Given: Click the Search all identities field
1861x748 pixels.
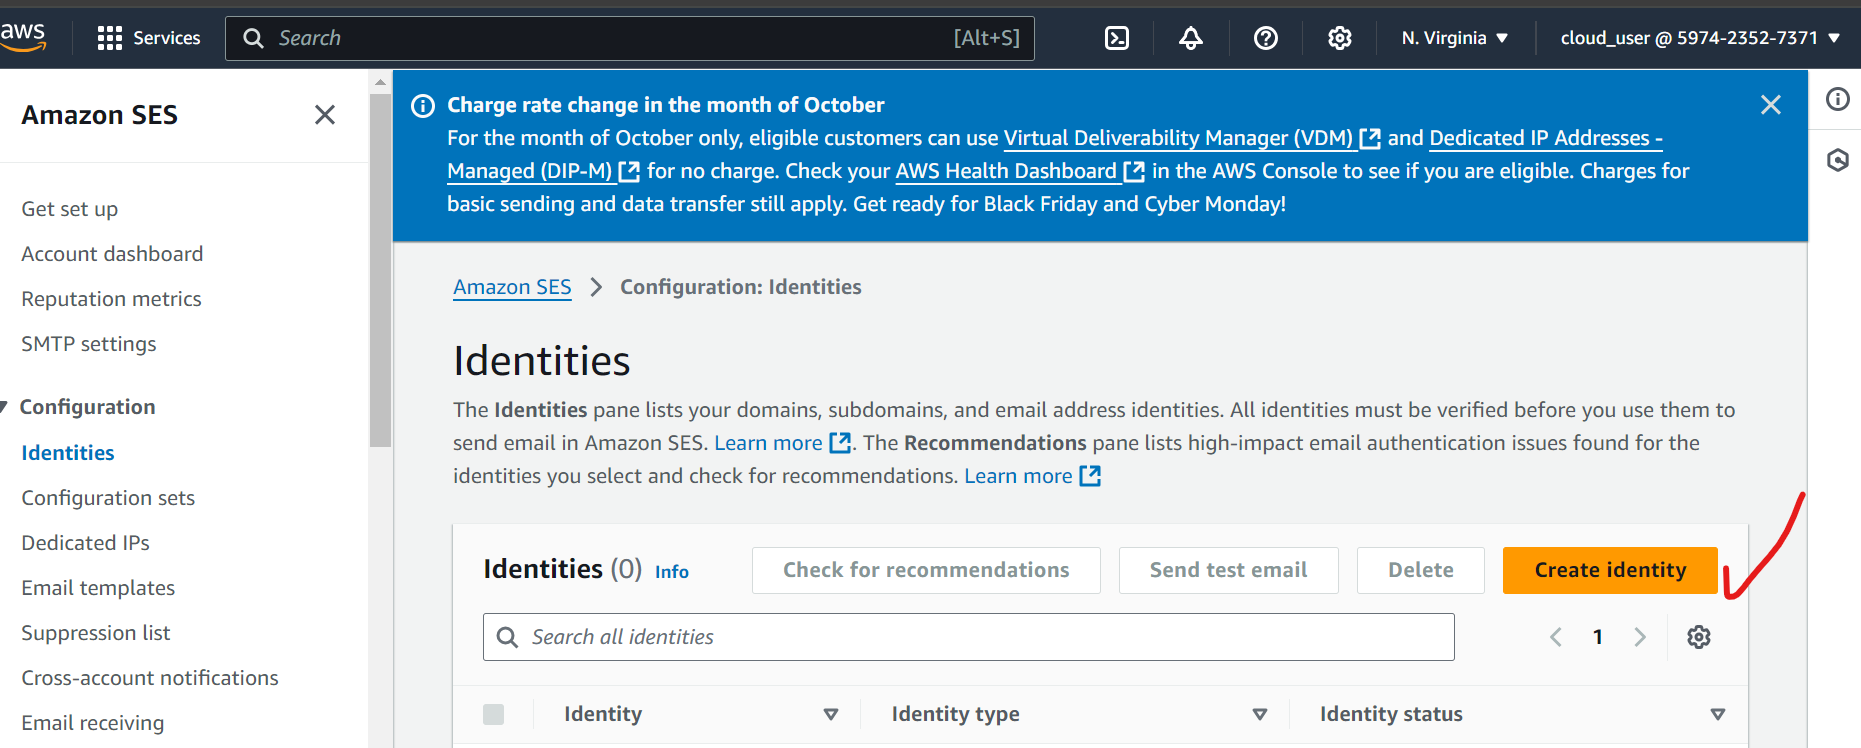Looking at the screenshot, I should pyautogui.click(x=967, y=637).
